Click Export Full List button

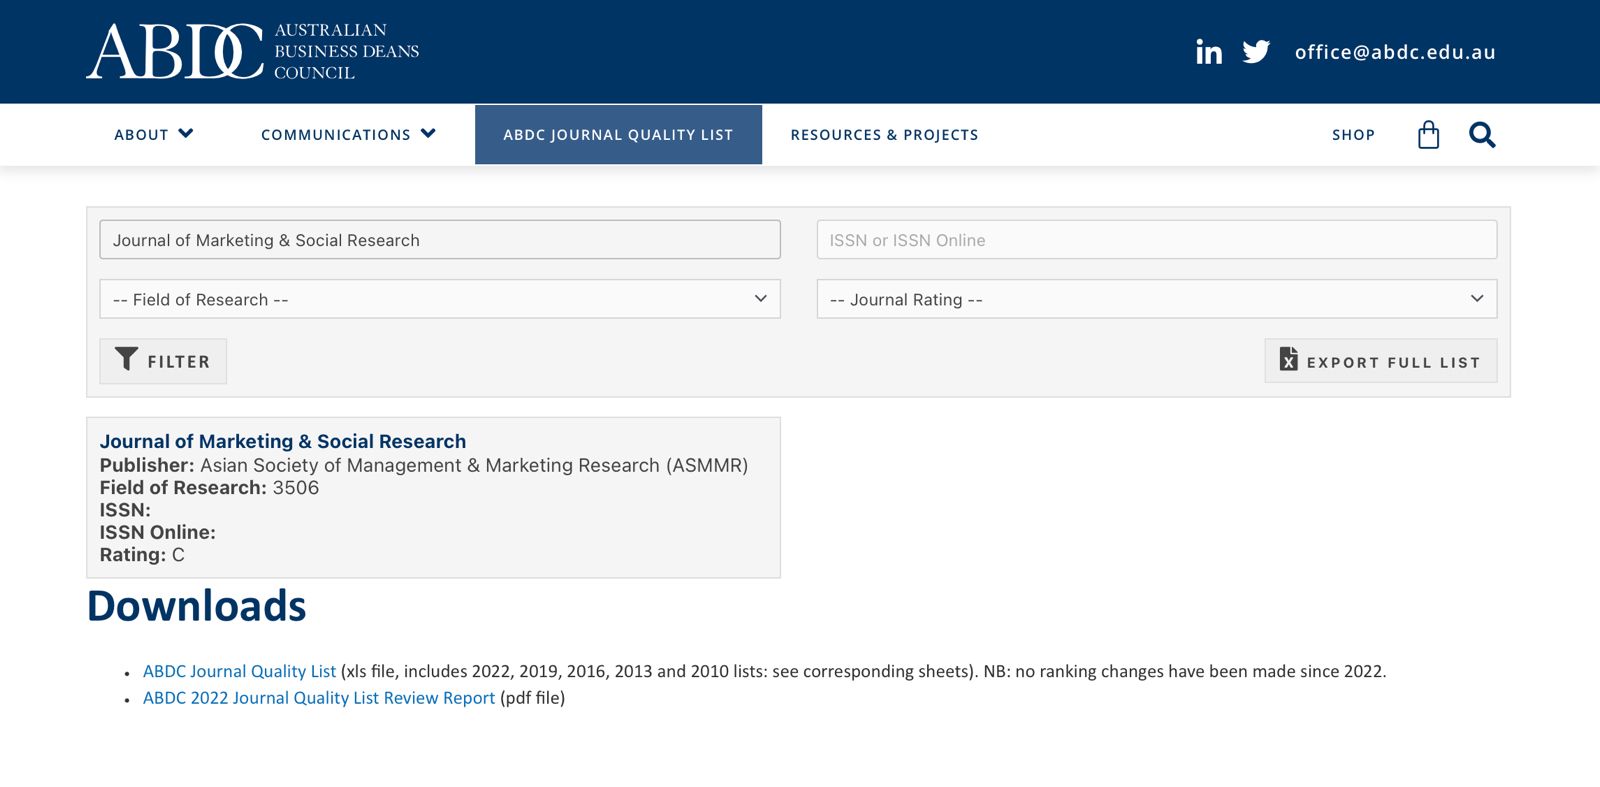[1381, 361]
